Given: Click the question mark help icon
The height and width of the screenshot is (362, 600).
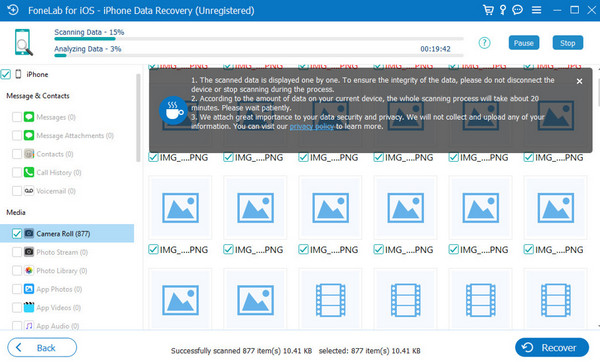Looking at the screenshot, I should (484, 43).
